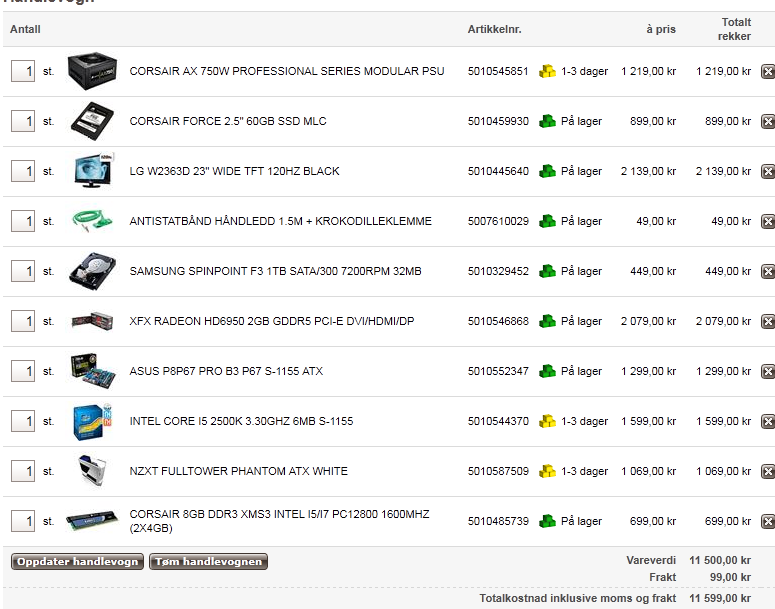Image resolution: width=775 pixels, height=609 pixels.
Task: Click article number 5010545851
Action: pos(498,71)
